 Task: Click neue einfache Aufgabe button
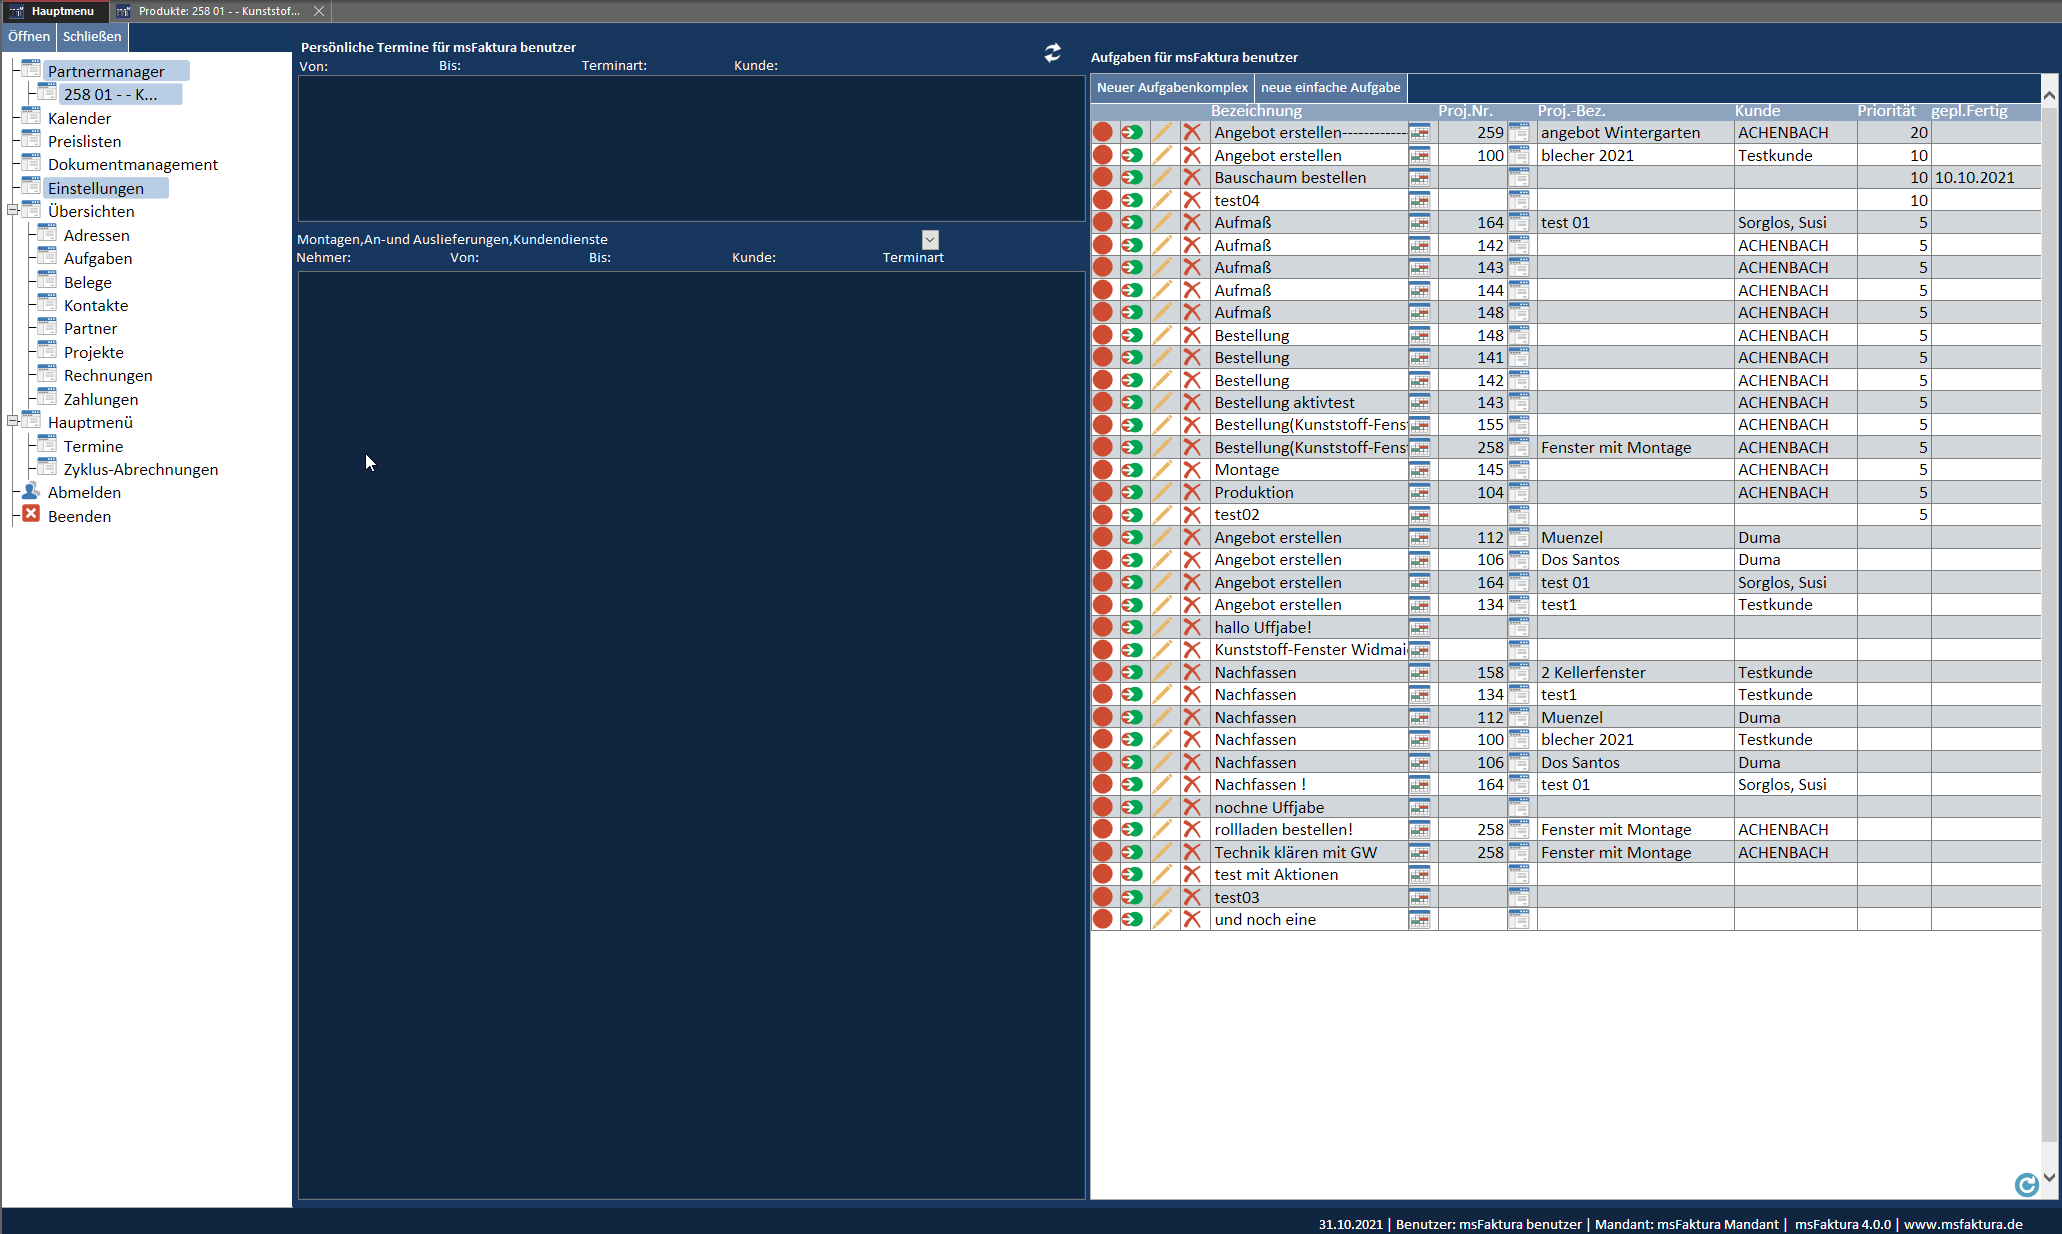coord(1330,88)
